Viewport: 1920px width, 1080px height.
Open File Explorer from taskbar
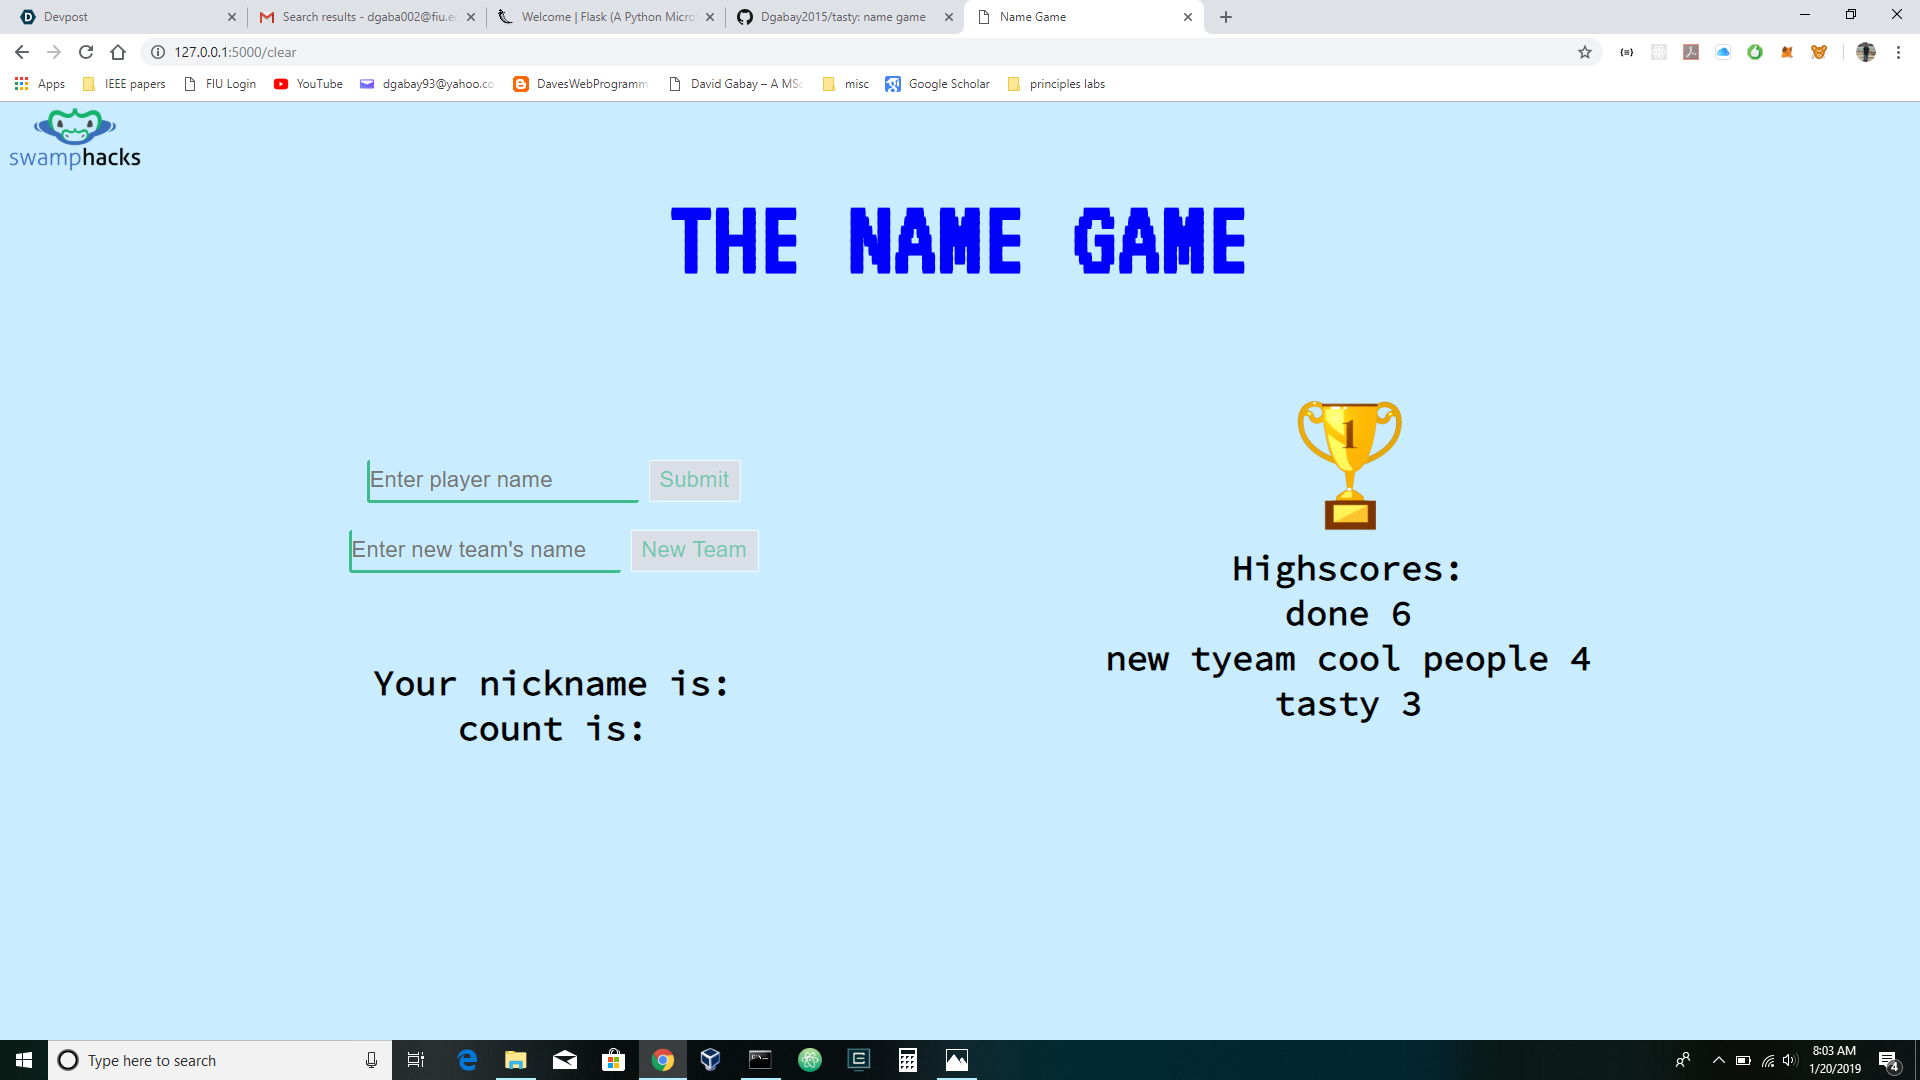point(515,1060)
